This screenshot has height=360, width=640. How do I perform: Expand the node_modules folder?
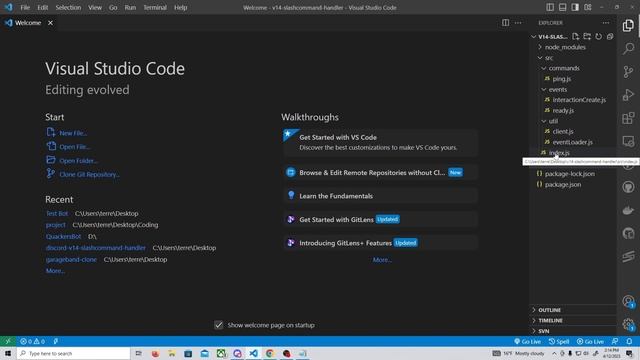pyautogui.click(x=573, y=47)
